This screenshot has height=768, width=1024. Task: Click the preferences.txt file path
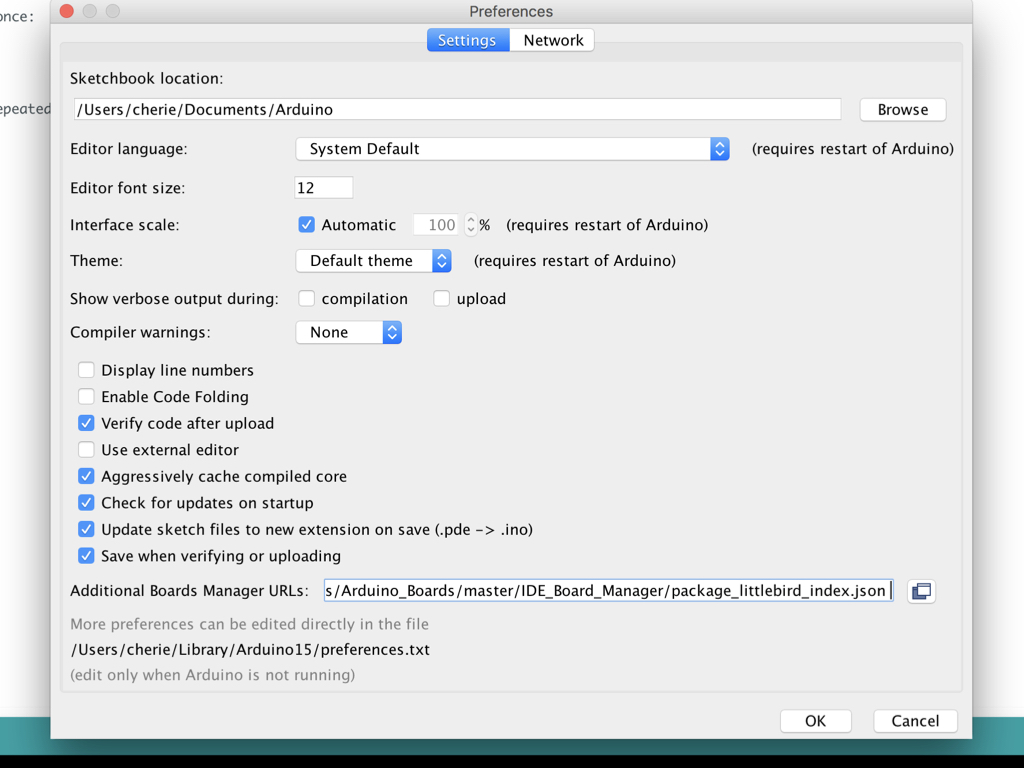[250, 650]
